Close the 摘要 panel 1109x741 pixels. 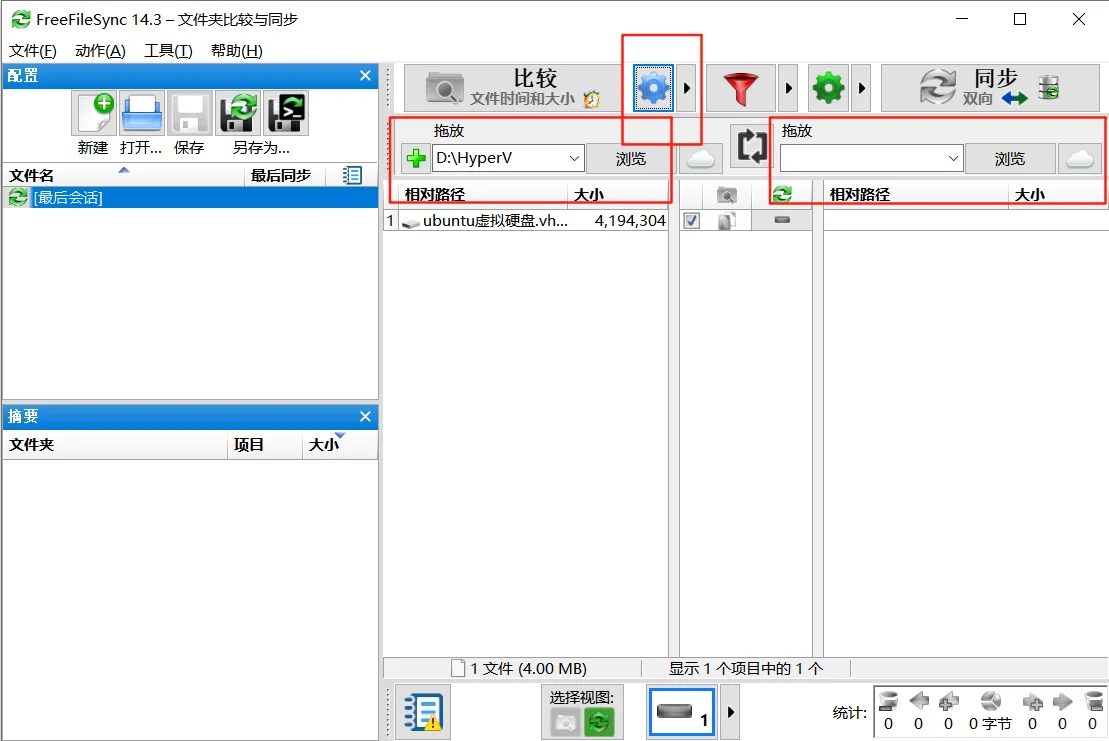click(x=365, y=416)
